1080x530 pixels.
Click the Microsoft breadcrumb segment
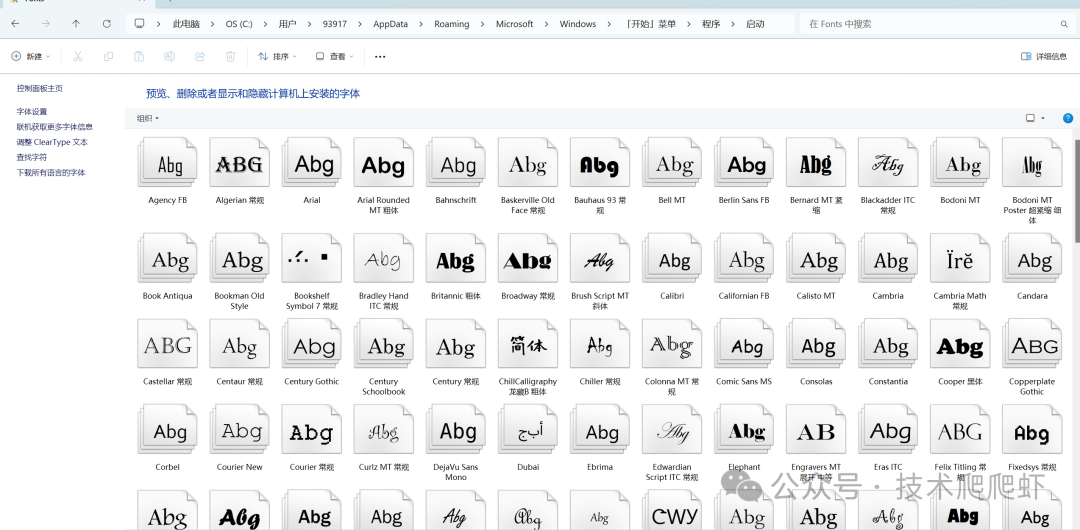coord(515,24)
